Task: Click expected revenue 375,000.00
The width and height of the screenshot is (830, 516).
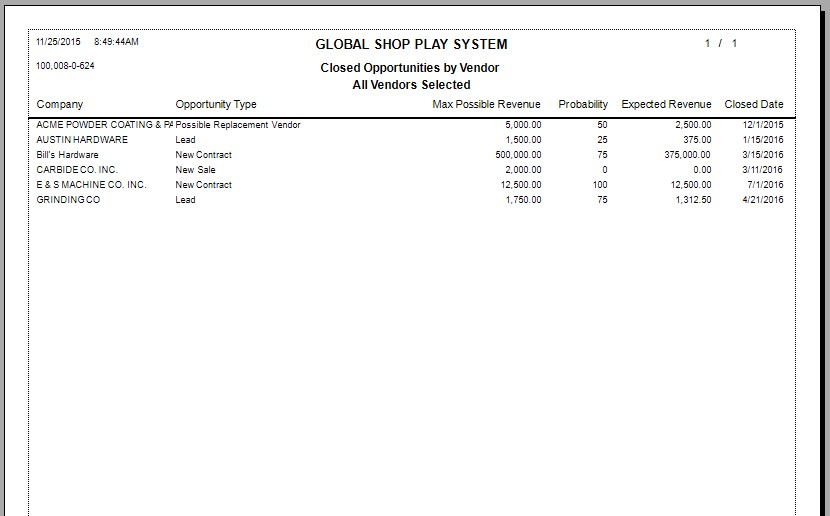Action: click(688, 155)
